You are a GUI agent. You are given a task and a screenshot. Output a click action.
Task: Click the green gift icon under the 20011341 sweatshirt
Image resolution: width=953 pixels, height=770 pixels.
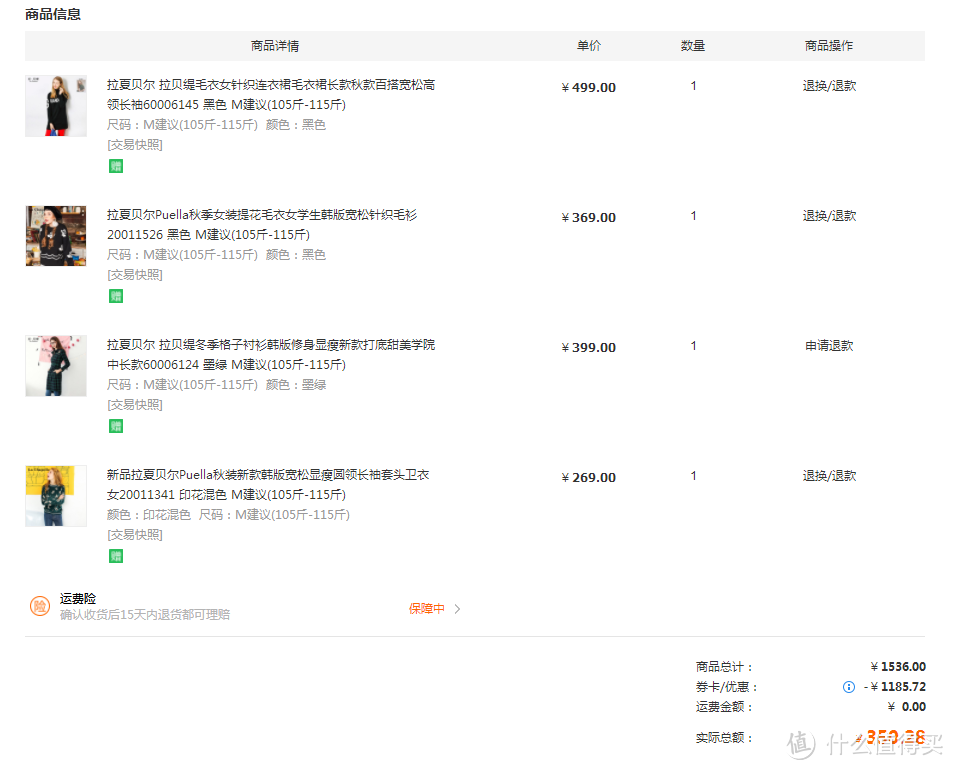coord(115,556)
